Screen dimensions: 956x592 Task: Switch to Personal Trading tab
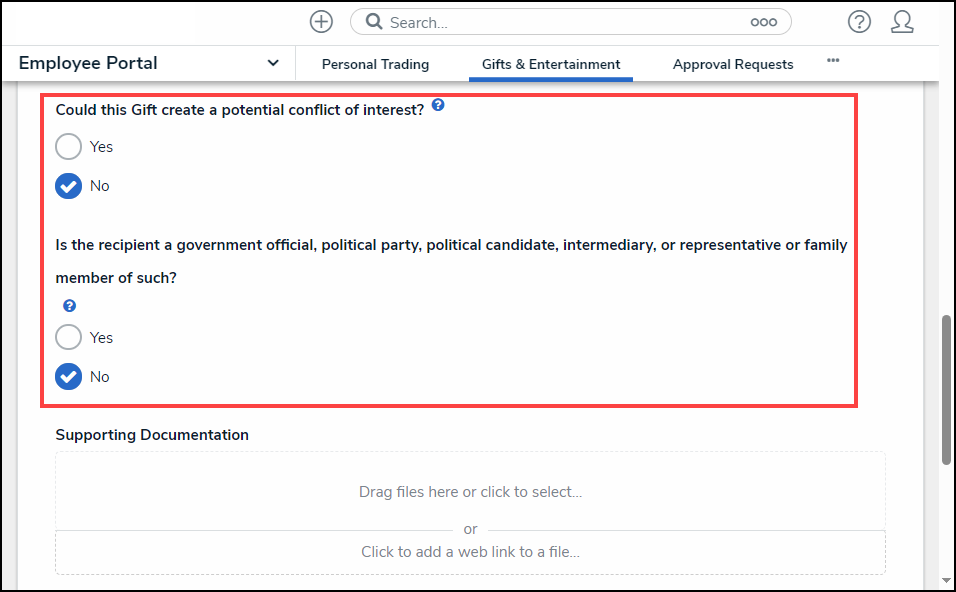click(x=375, y=64)
